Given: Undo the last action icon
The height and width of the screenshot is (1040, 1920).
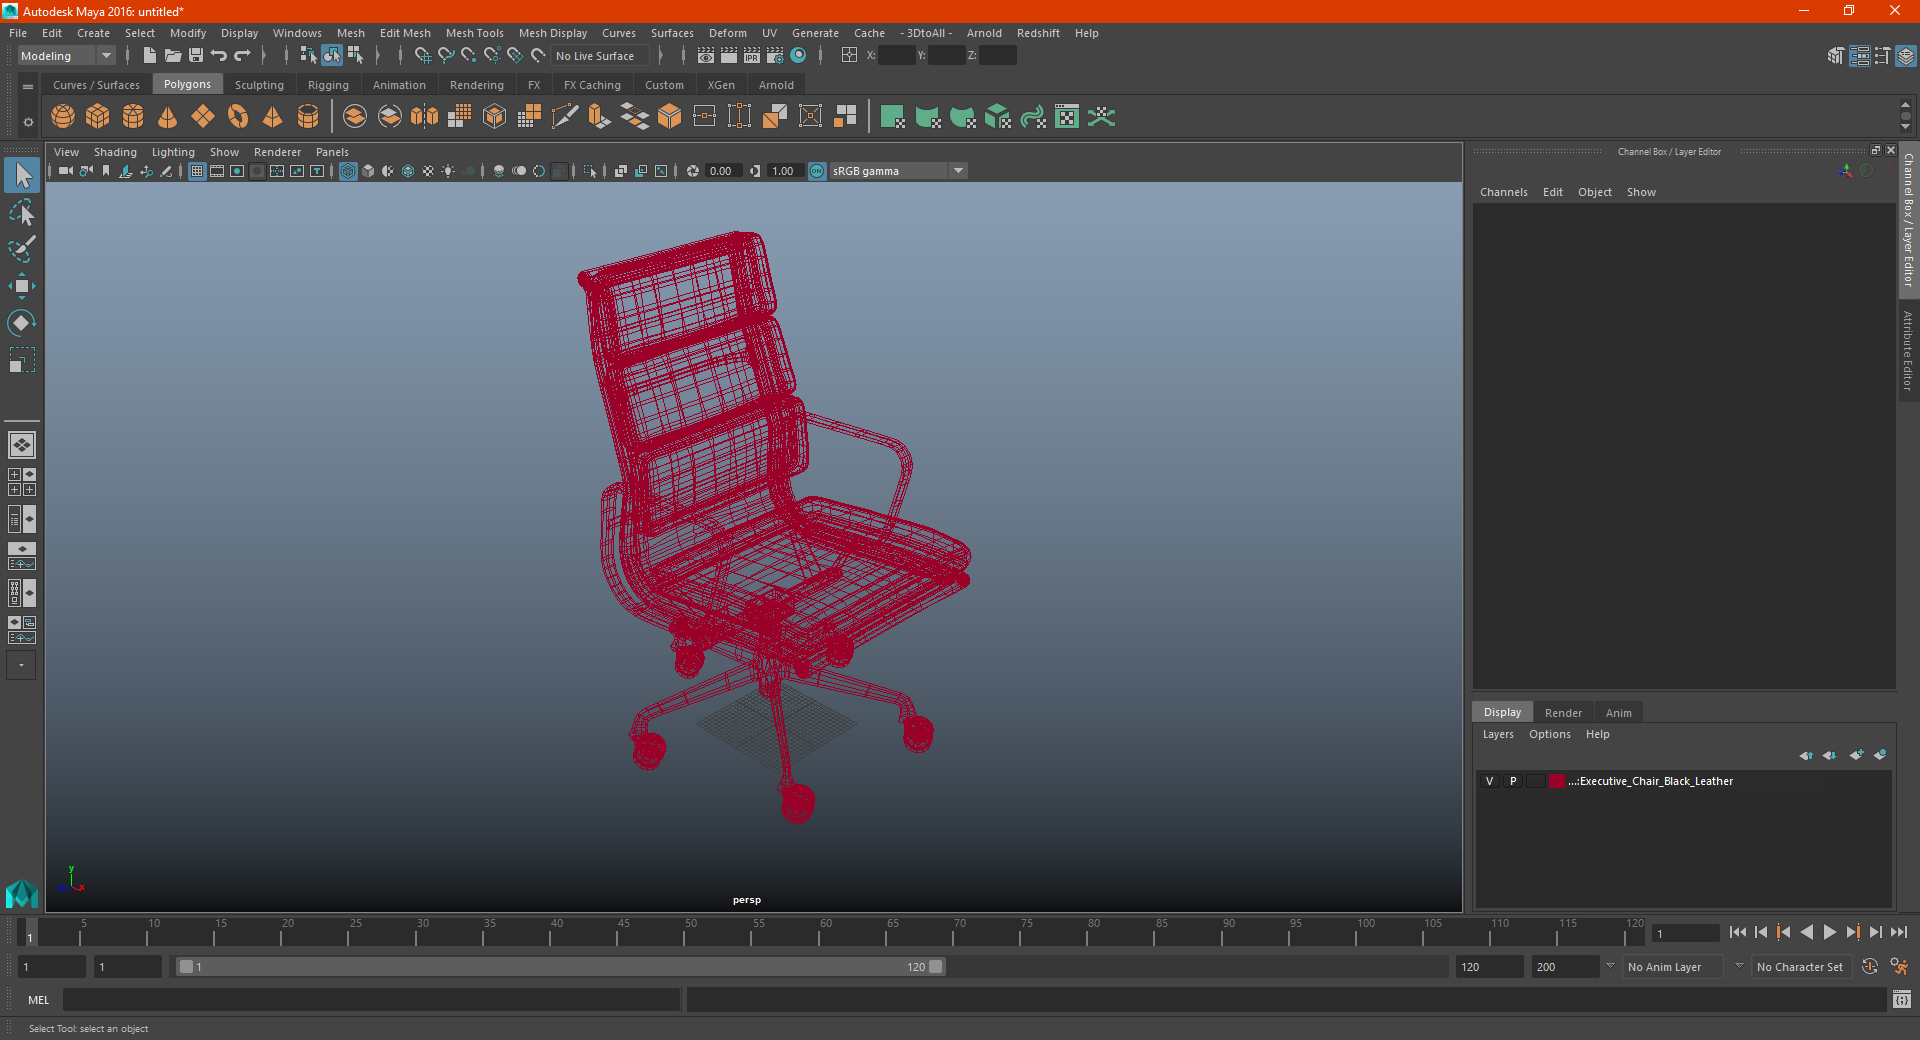Looking at the screenshot, I should pyautogui.click(x=219, y=56).
